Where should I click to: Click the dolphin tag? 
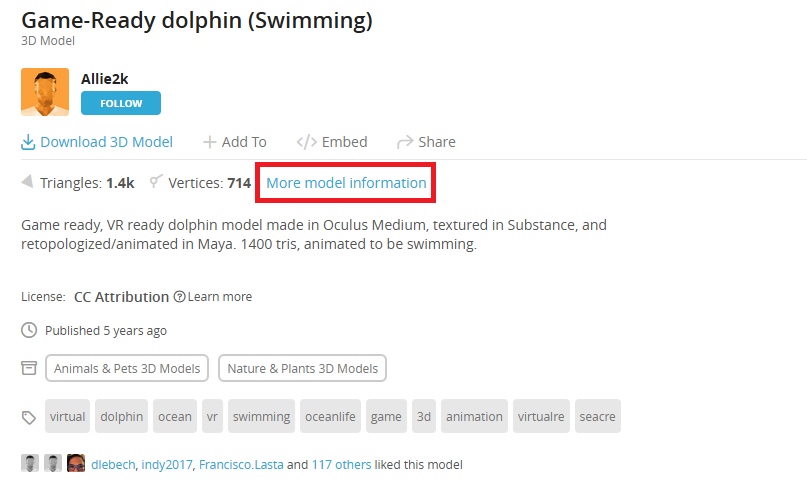coord(122,416)
